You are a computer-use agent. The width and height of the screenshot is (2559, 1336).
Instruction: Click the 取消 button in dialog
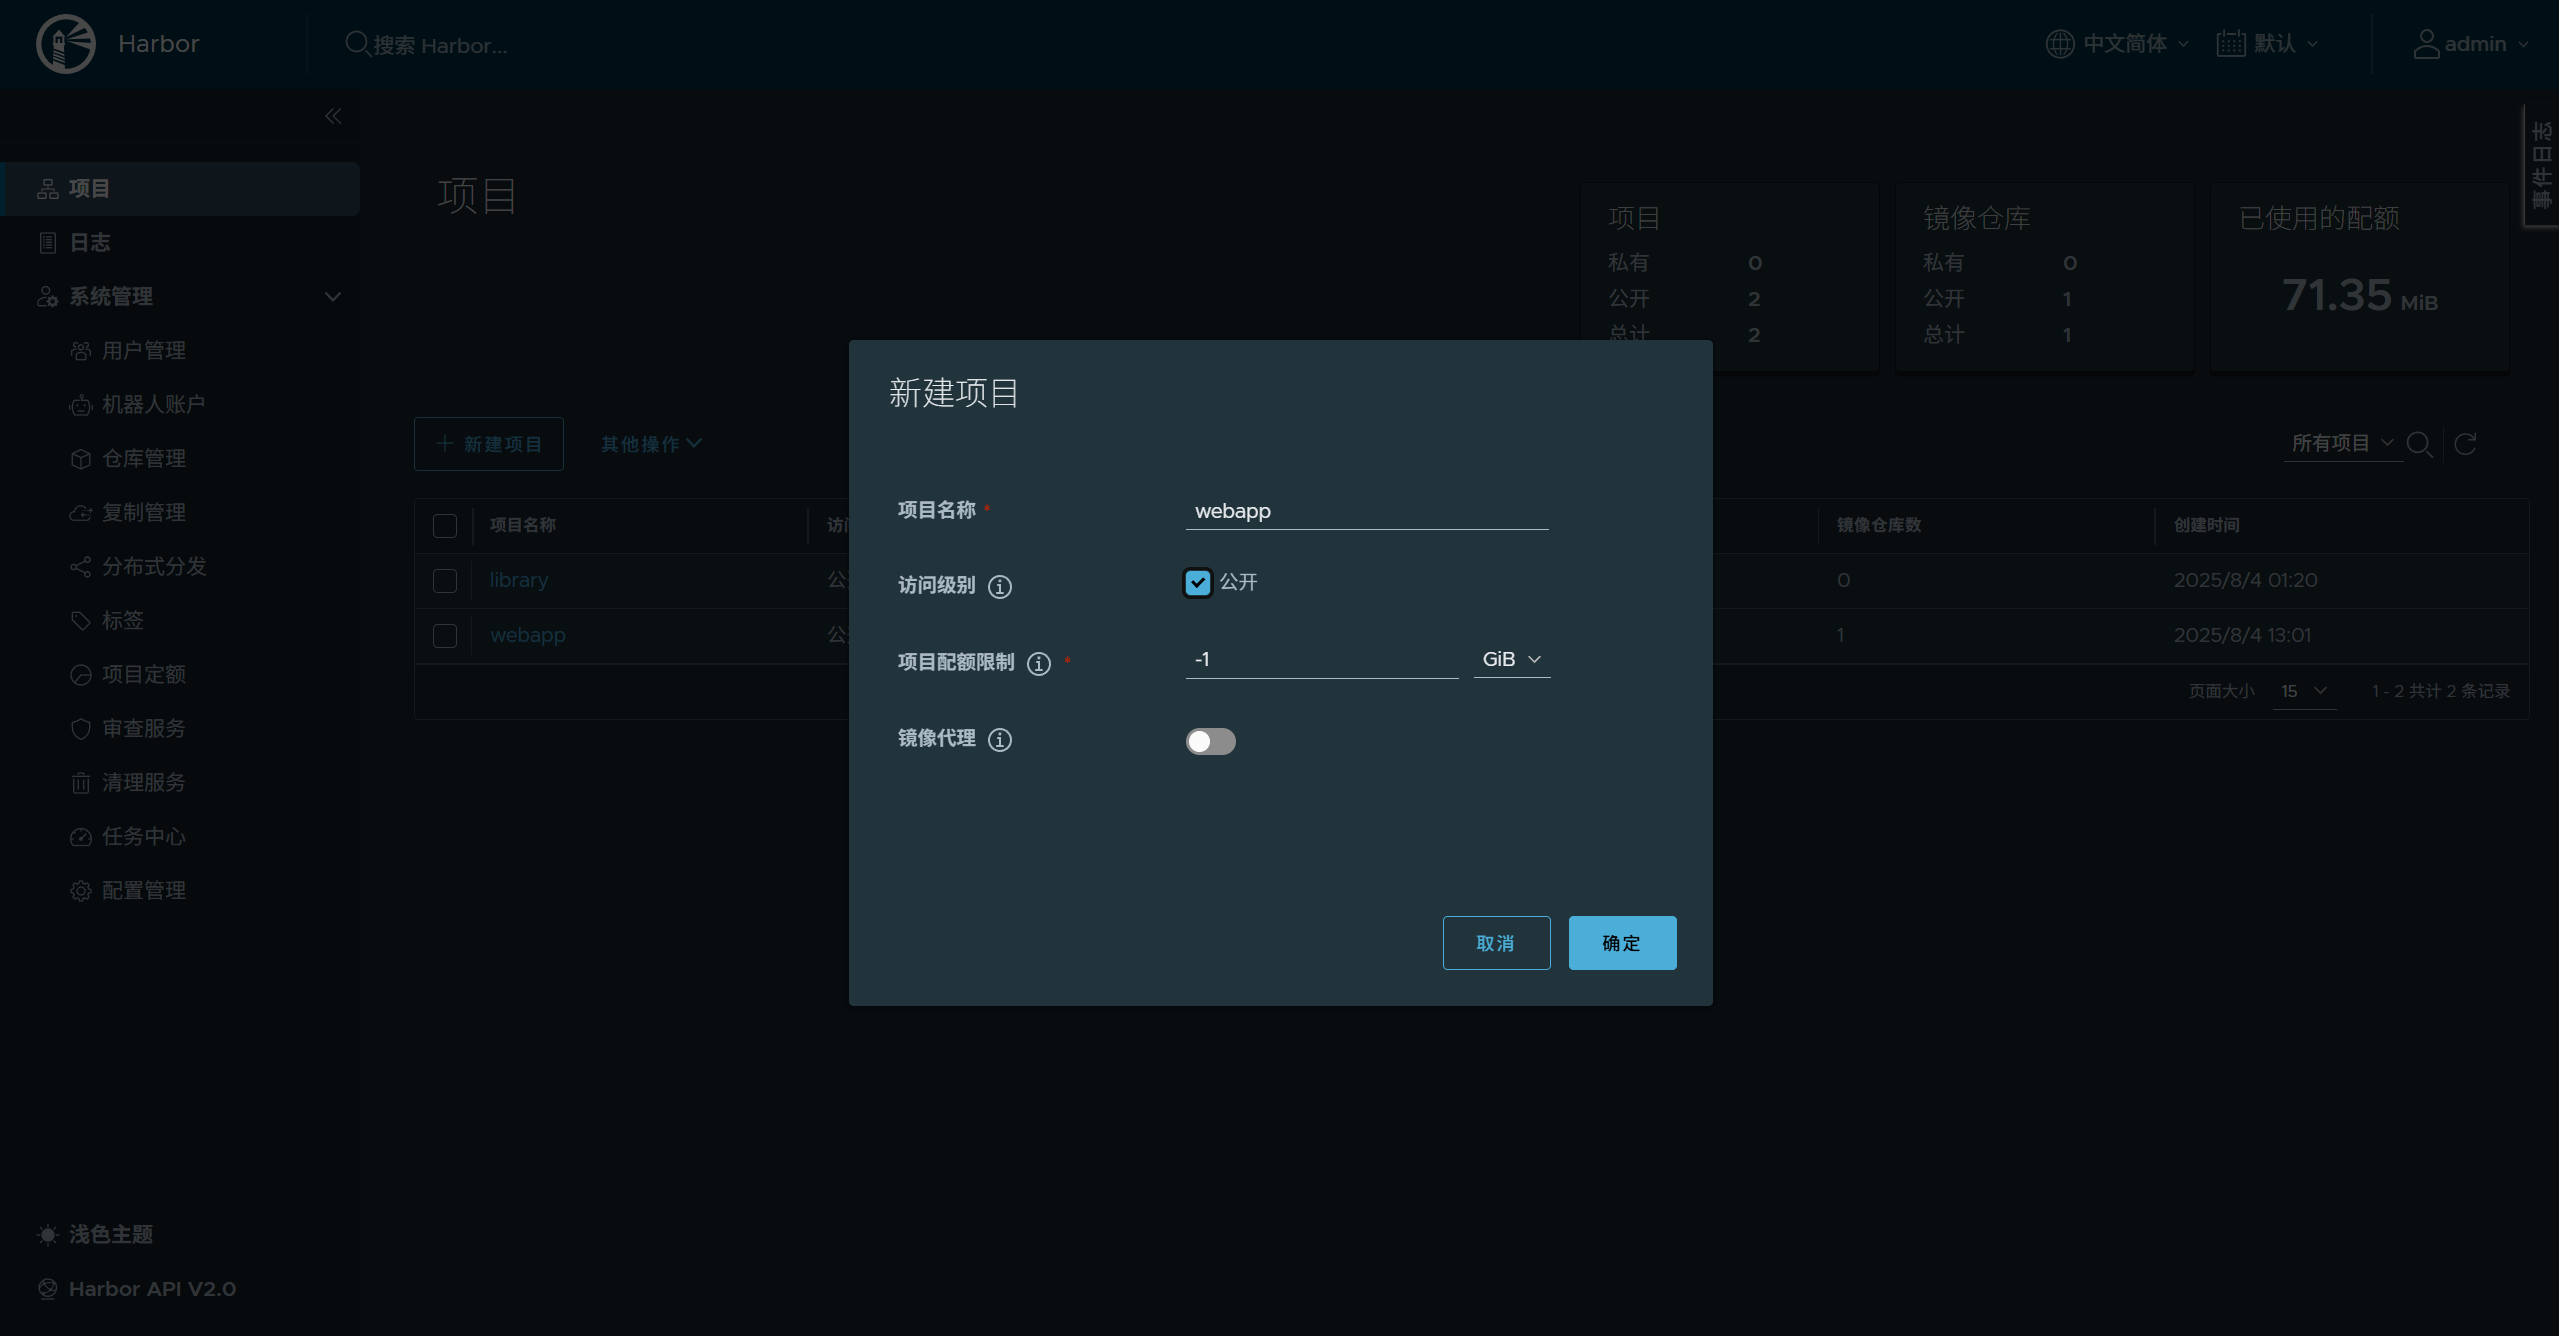[x=1496, y=943]
